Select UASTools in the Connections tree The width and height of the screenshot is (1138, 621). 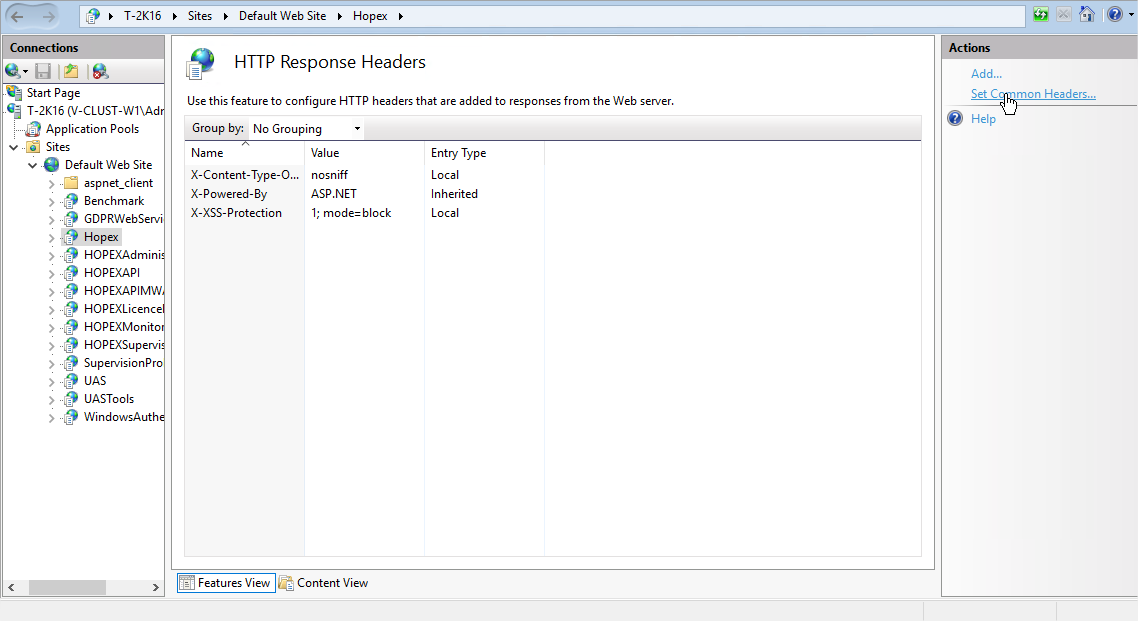pos(109,399)
